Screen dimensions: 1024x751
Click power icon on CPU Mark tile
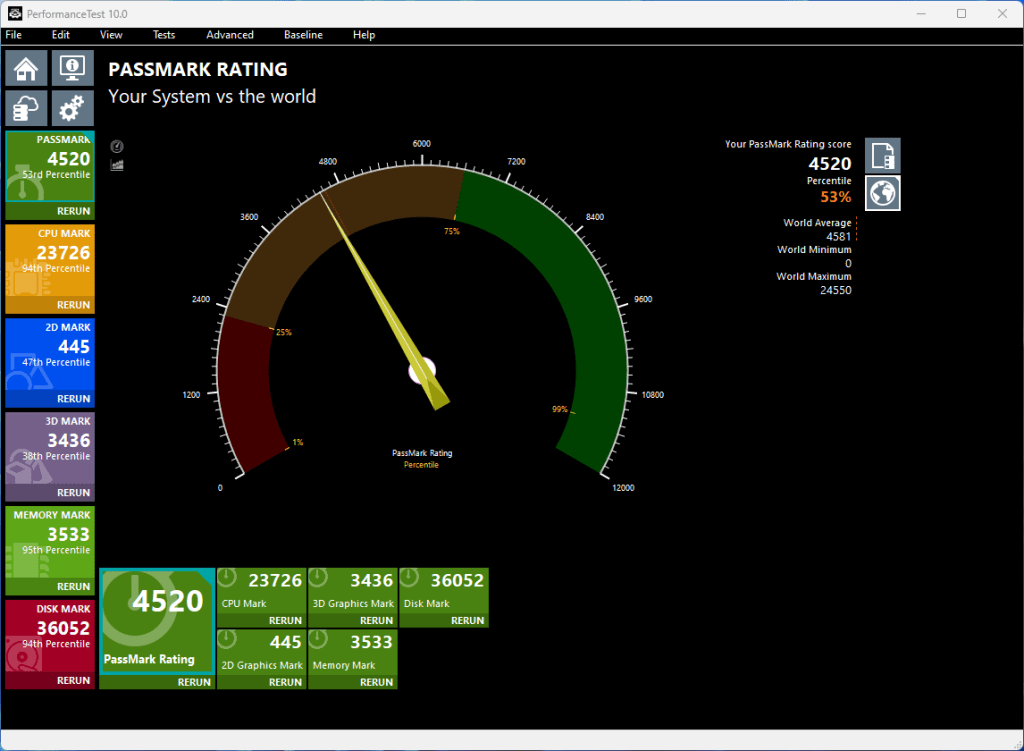coord(227,578)
